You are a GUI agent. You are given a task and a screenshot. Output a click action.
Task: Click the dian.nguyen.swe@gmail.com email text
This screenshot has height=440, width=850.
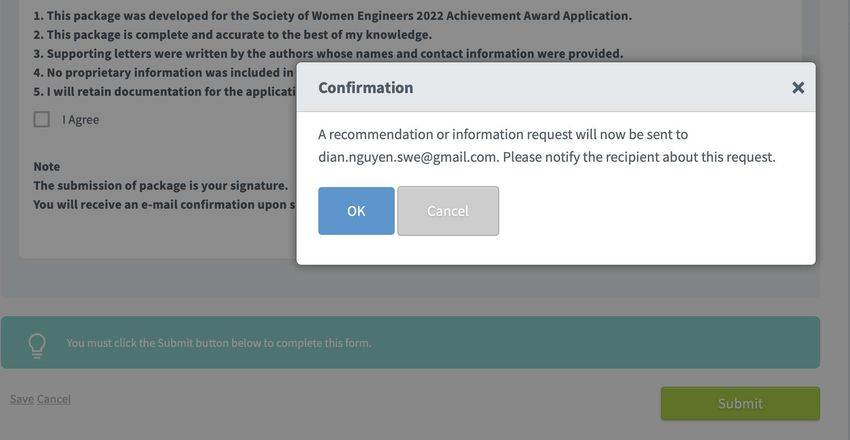coord(407,157)
